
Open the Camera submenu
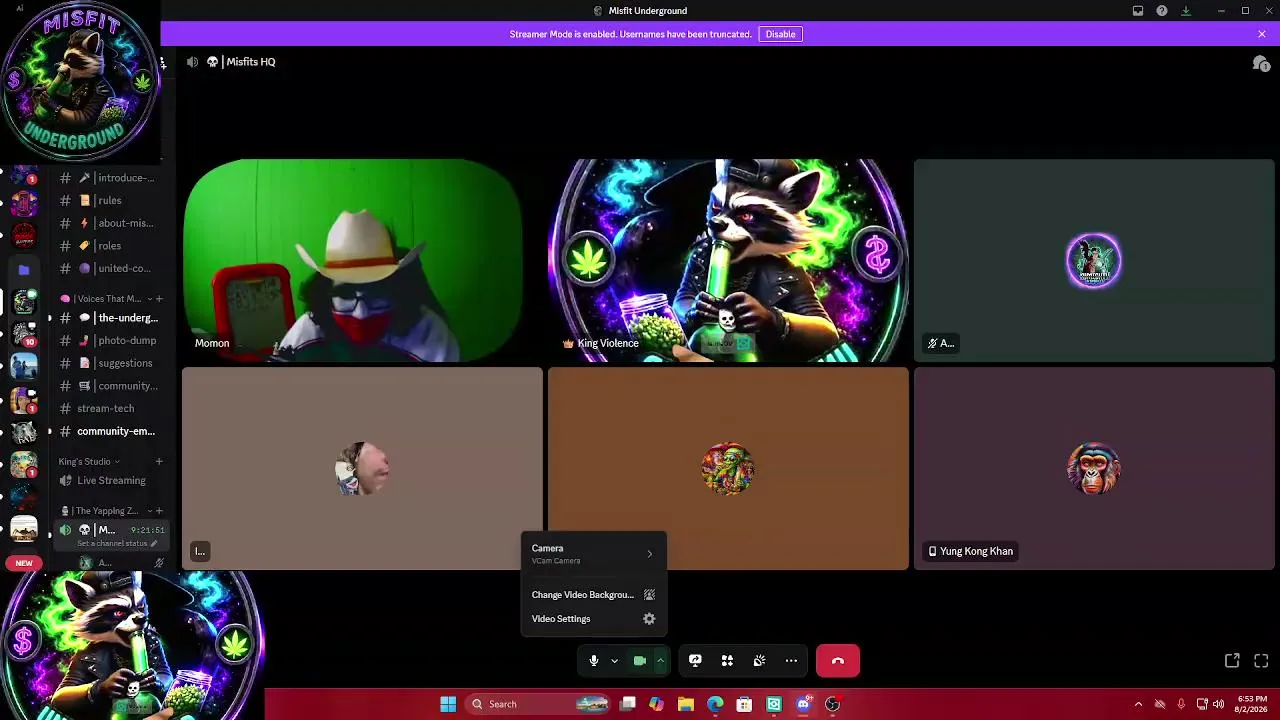(x=593, y=554)
